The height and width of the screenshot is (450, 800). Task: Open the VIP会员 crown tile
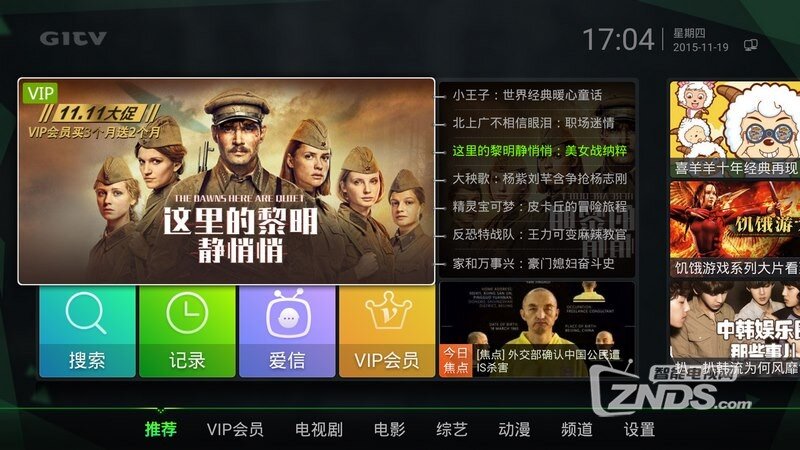click(x=387, y=332)
